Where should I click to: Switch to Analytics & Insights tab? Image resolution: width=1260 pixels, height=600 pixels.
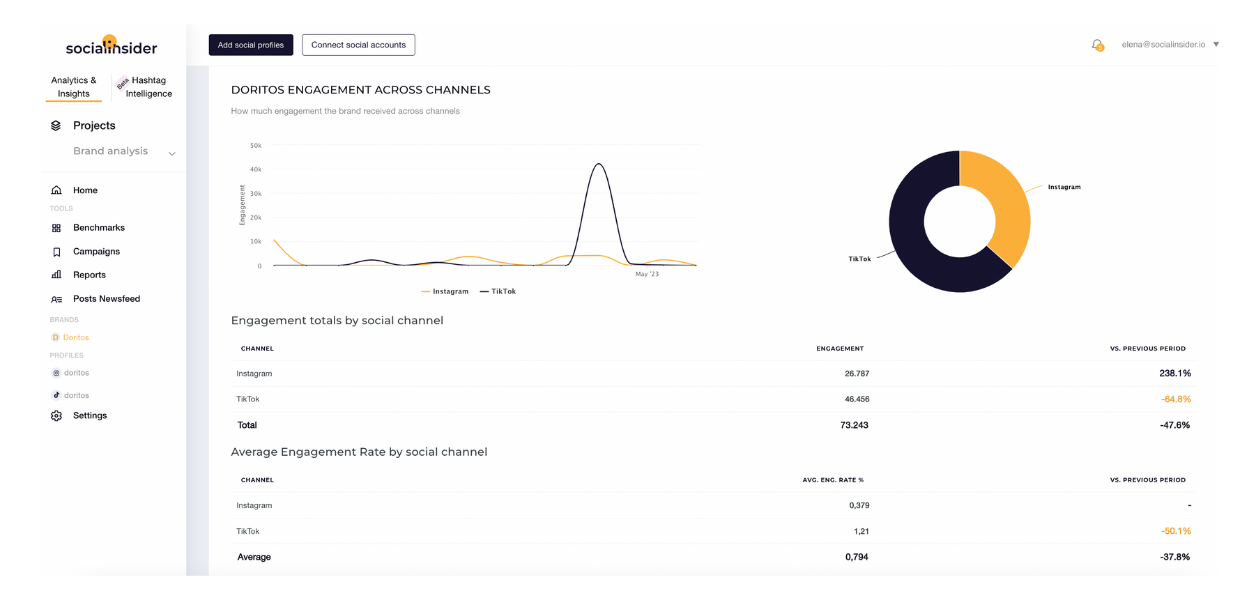tap(74, 87)
